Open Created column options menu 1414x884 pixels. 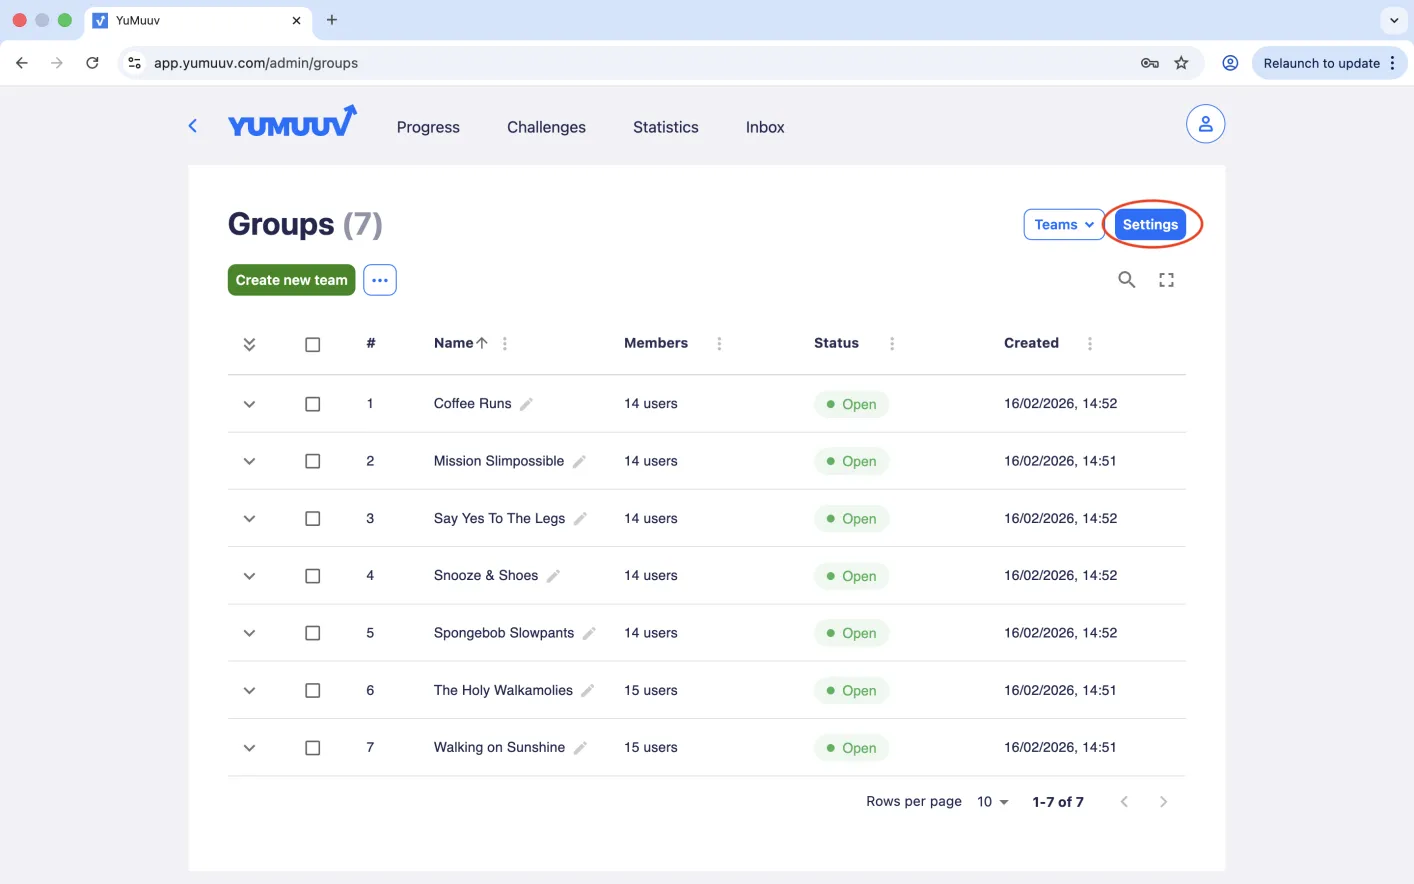click(x=1090, y=343)
